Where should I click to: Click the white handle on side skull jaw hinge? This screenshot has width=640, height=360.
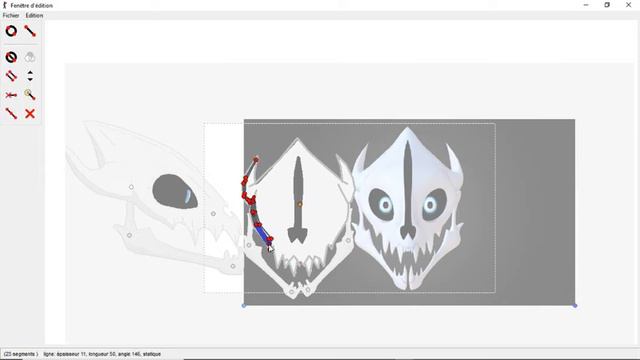pyautogui.click(x=129, y=235)
